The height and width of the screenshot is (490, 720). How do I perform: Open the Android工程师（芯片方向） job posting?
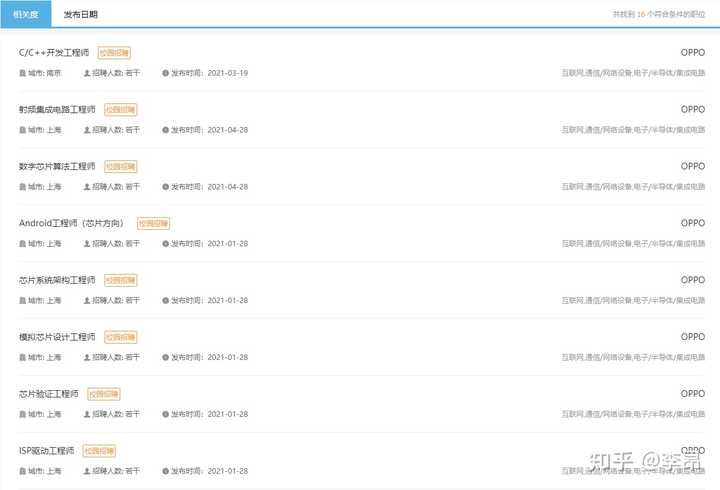coord(71,223)
